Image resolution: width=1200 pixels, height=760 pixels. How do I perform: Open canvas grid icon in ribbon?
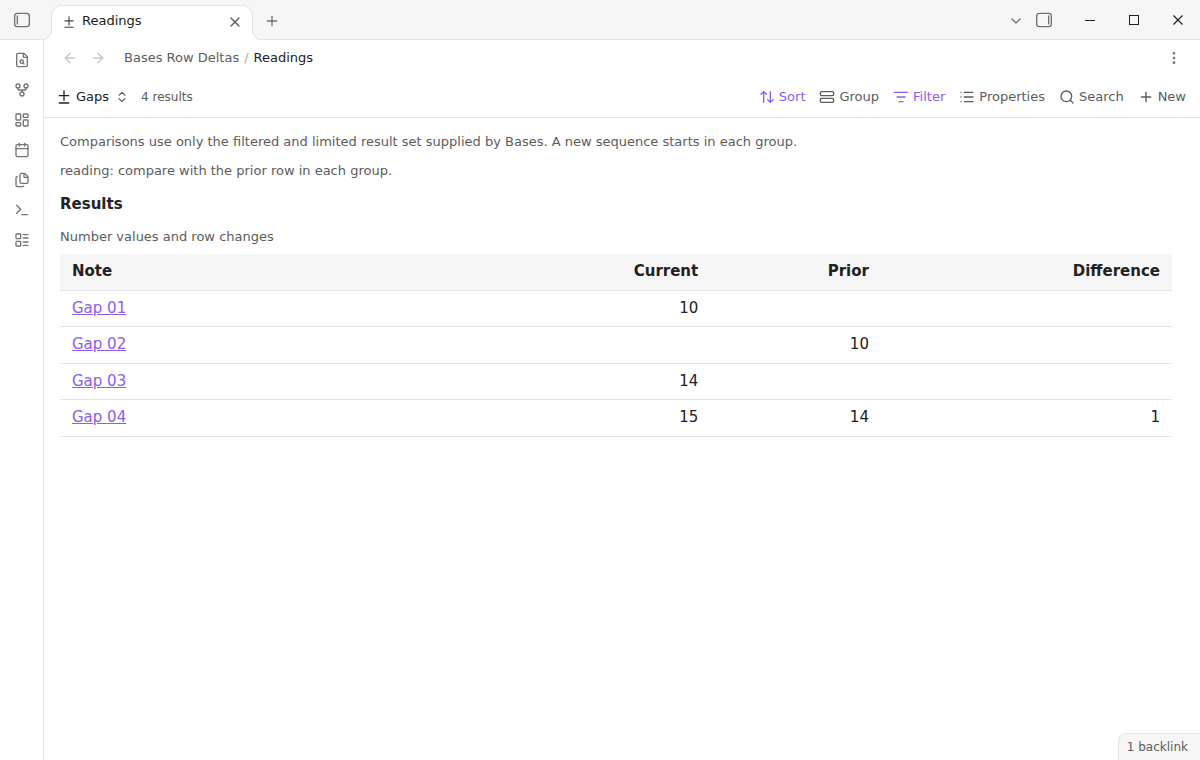22,120
